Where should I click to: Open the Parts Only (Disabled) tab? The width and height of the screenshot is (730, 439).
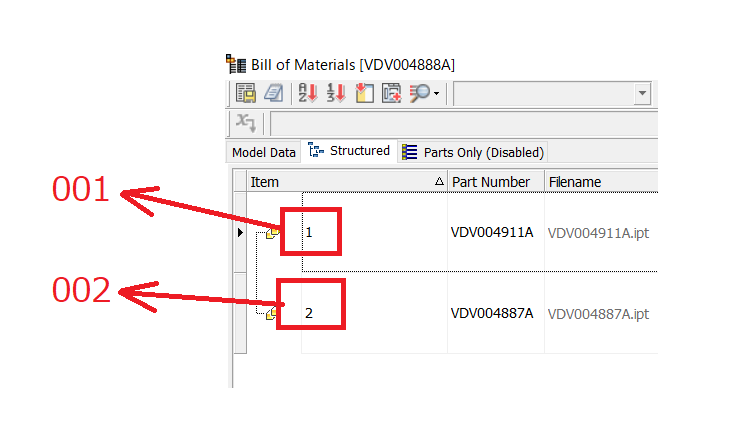(x=473, y=152)
